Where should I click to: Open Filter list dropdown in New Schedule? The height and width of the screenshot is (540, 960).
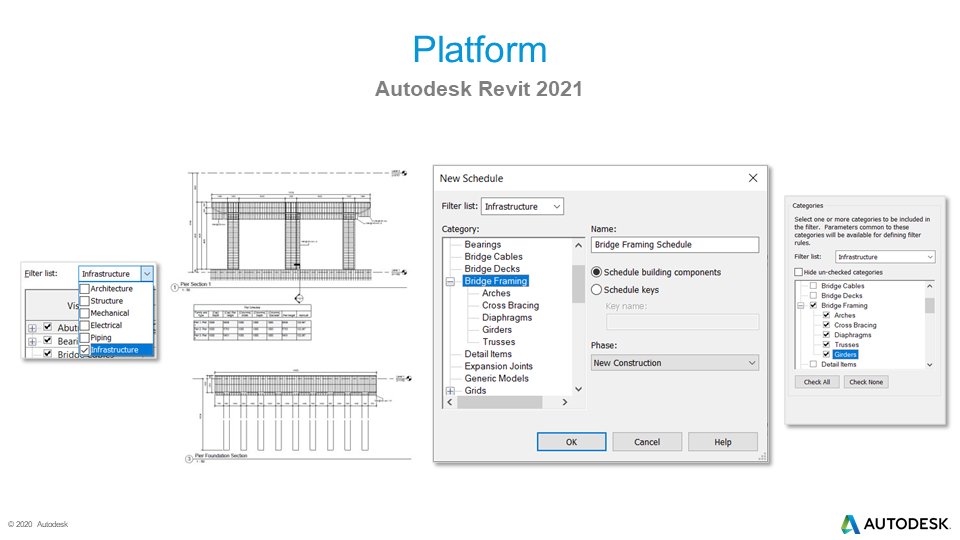click(522, 206)
